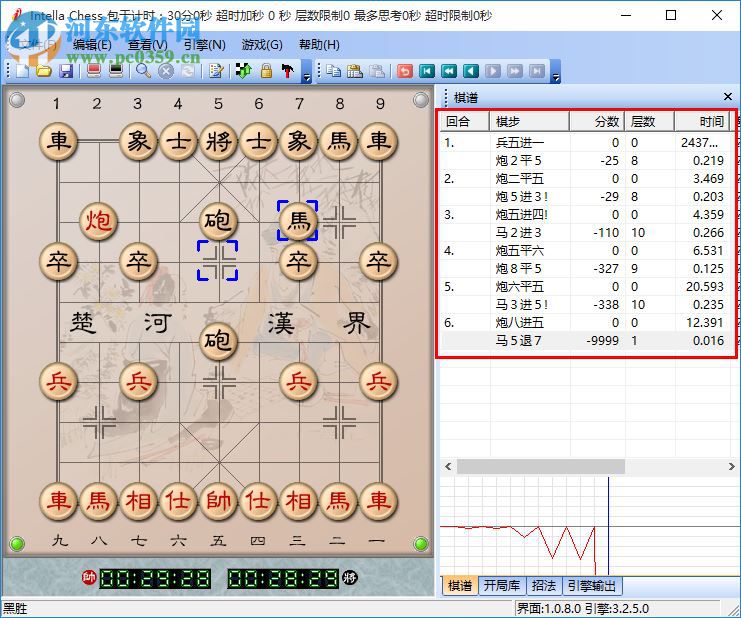The image size is (741, 618).
Task: Switch to the 引擎输出 tab
Action: pos(592,586)
